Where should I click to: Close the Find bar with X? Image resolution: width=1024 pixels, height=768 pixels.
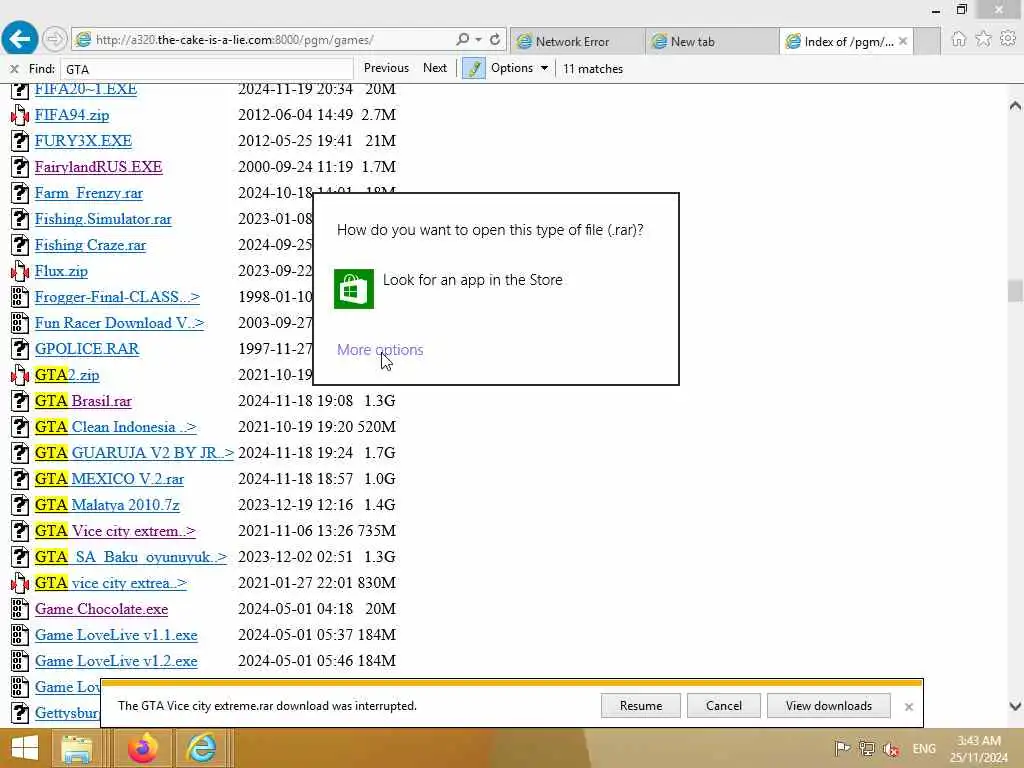tap(14, 69)
